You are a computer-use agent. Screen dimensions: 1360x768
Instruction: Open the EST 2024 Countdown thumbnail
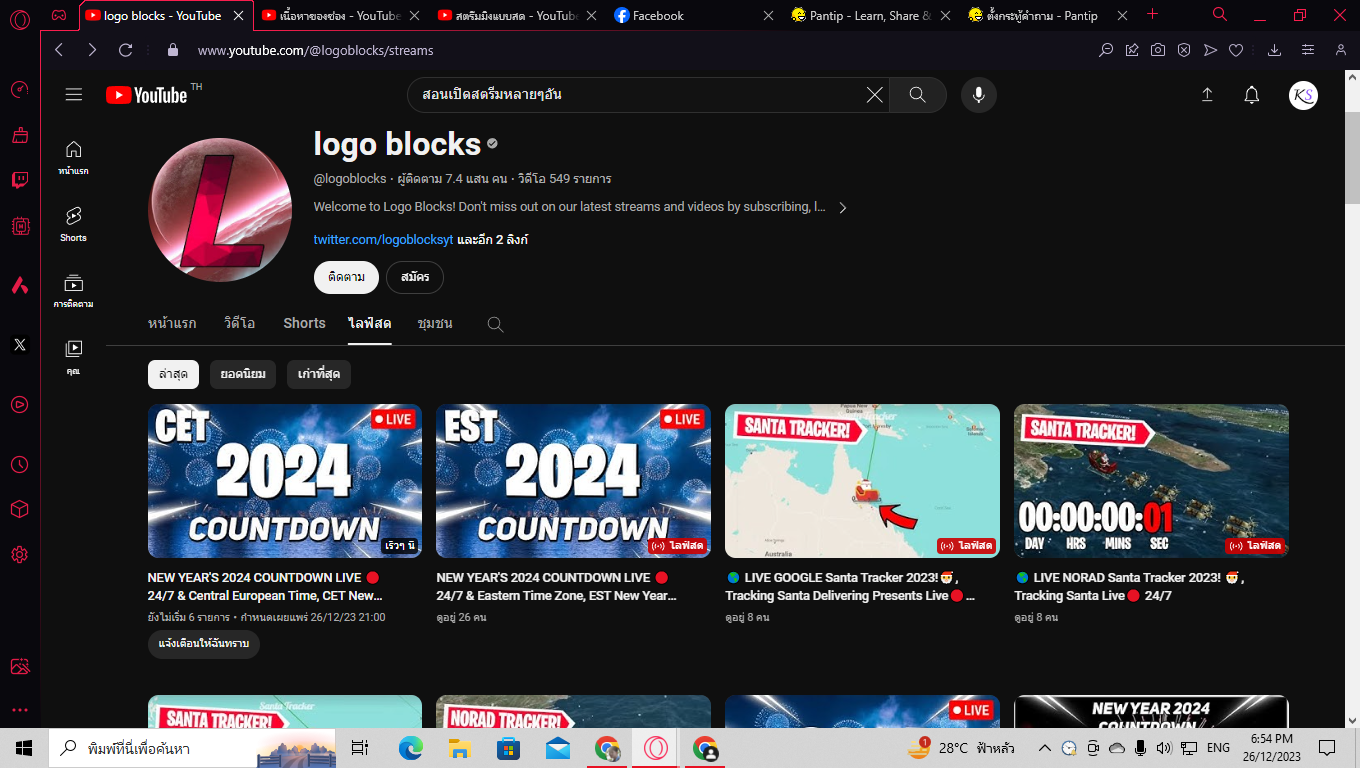[574, 481]
